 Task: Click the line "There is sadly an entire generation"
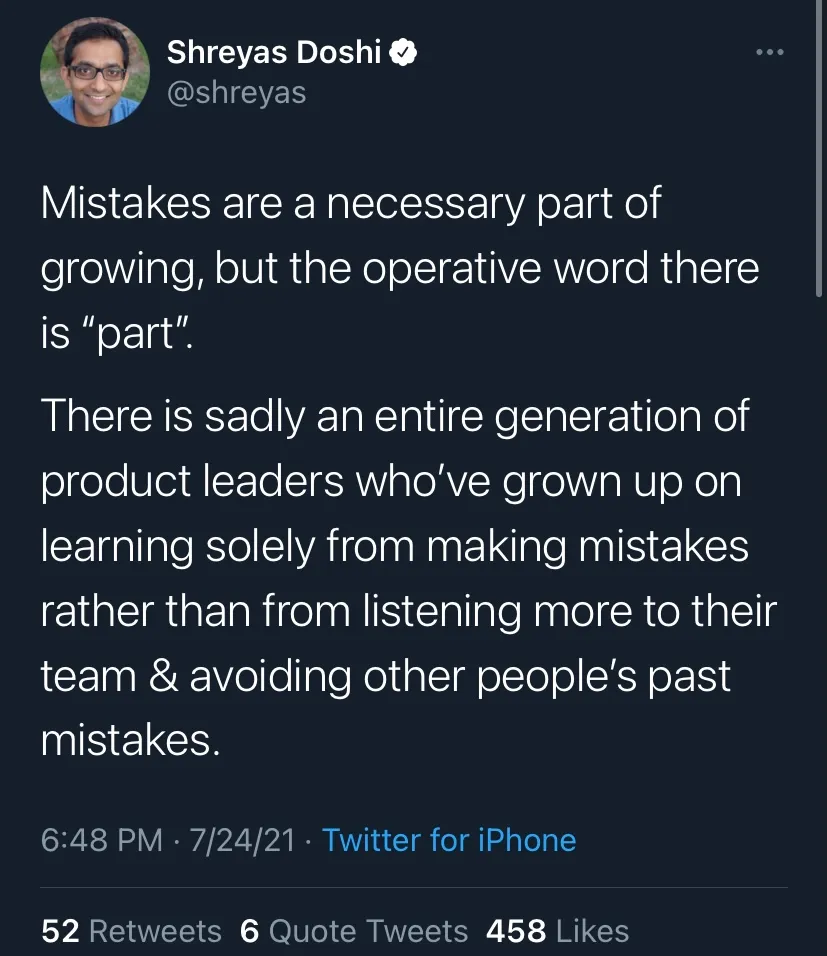[x=395, y=416]
